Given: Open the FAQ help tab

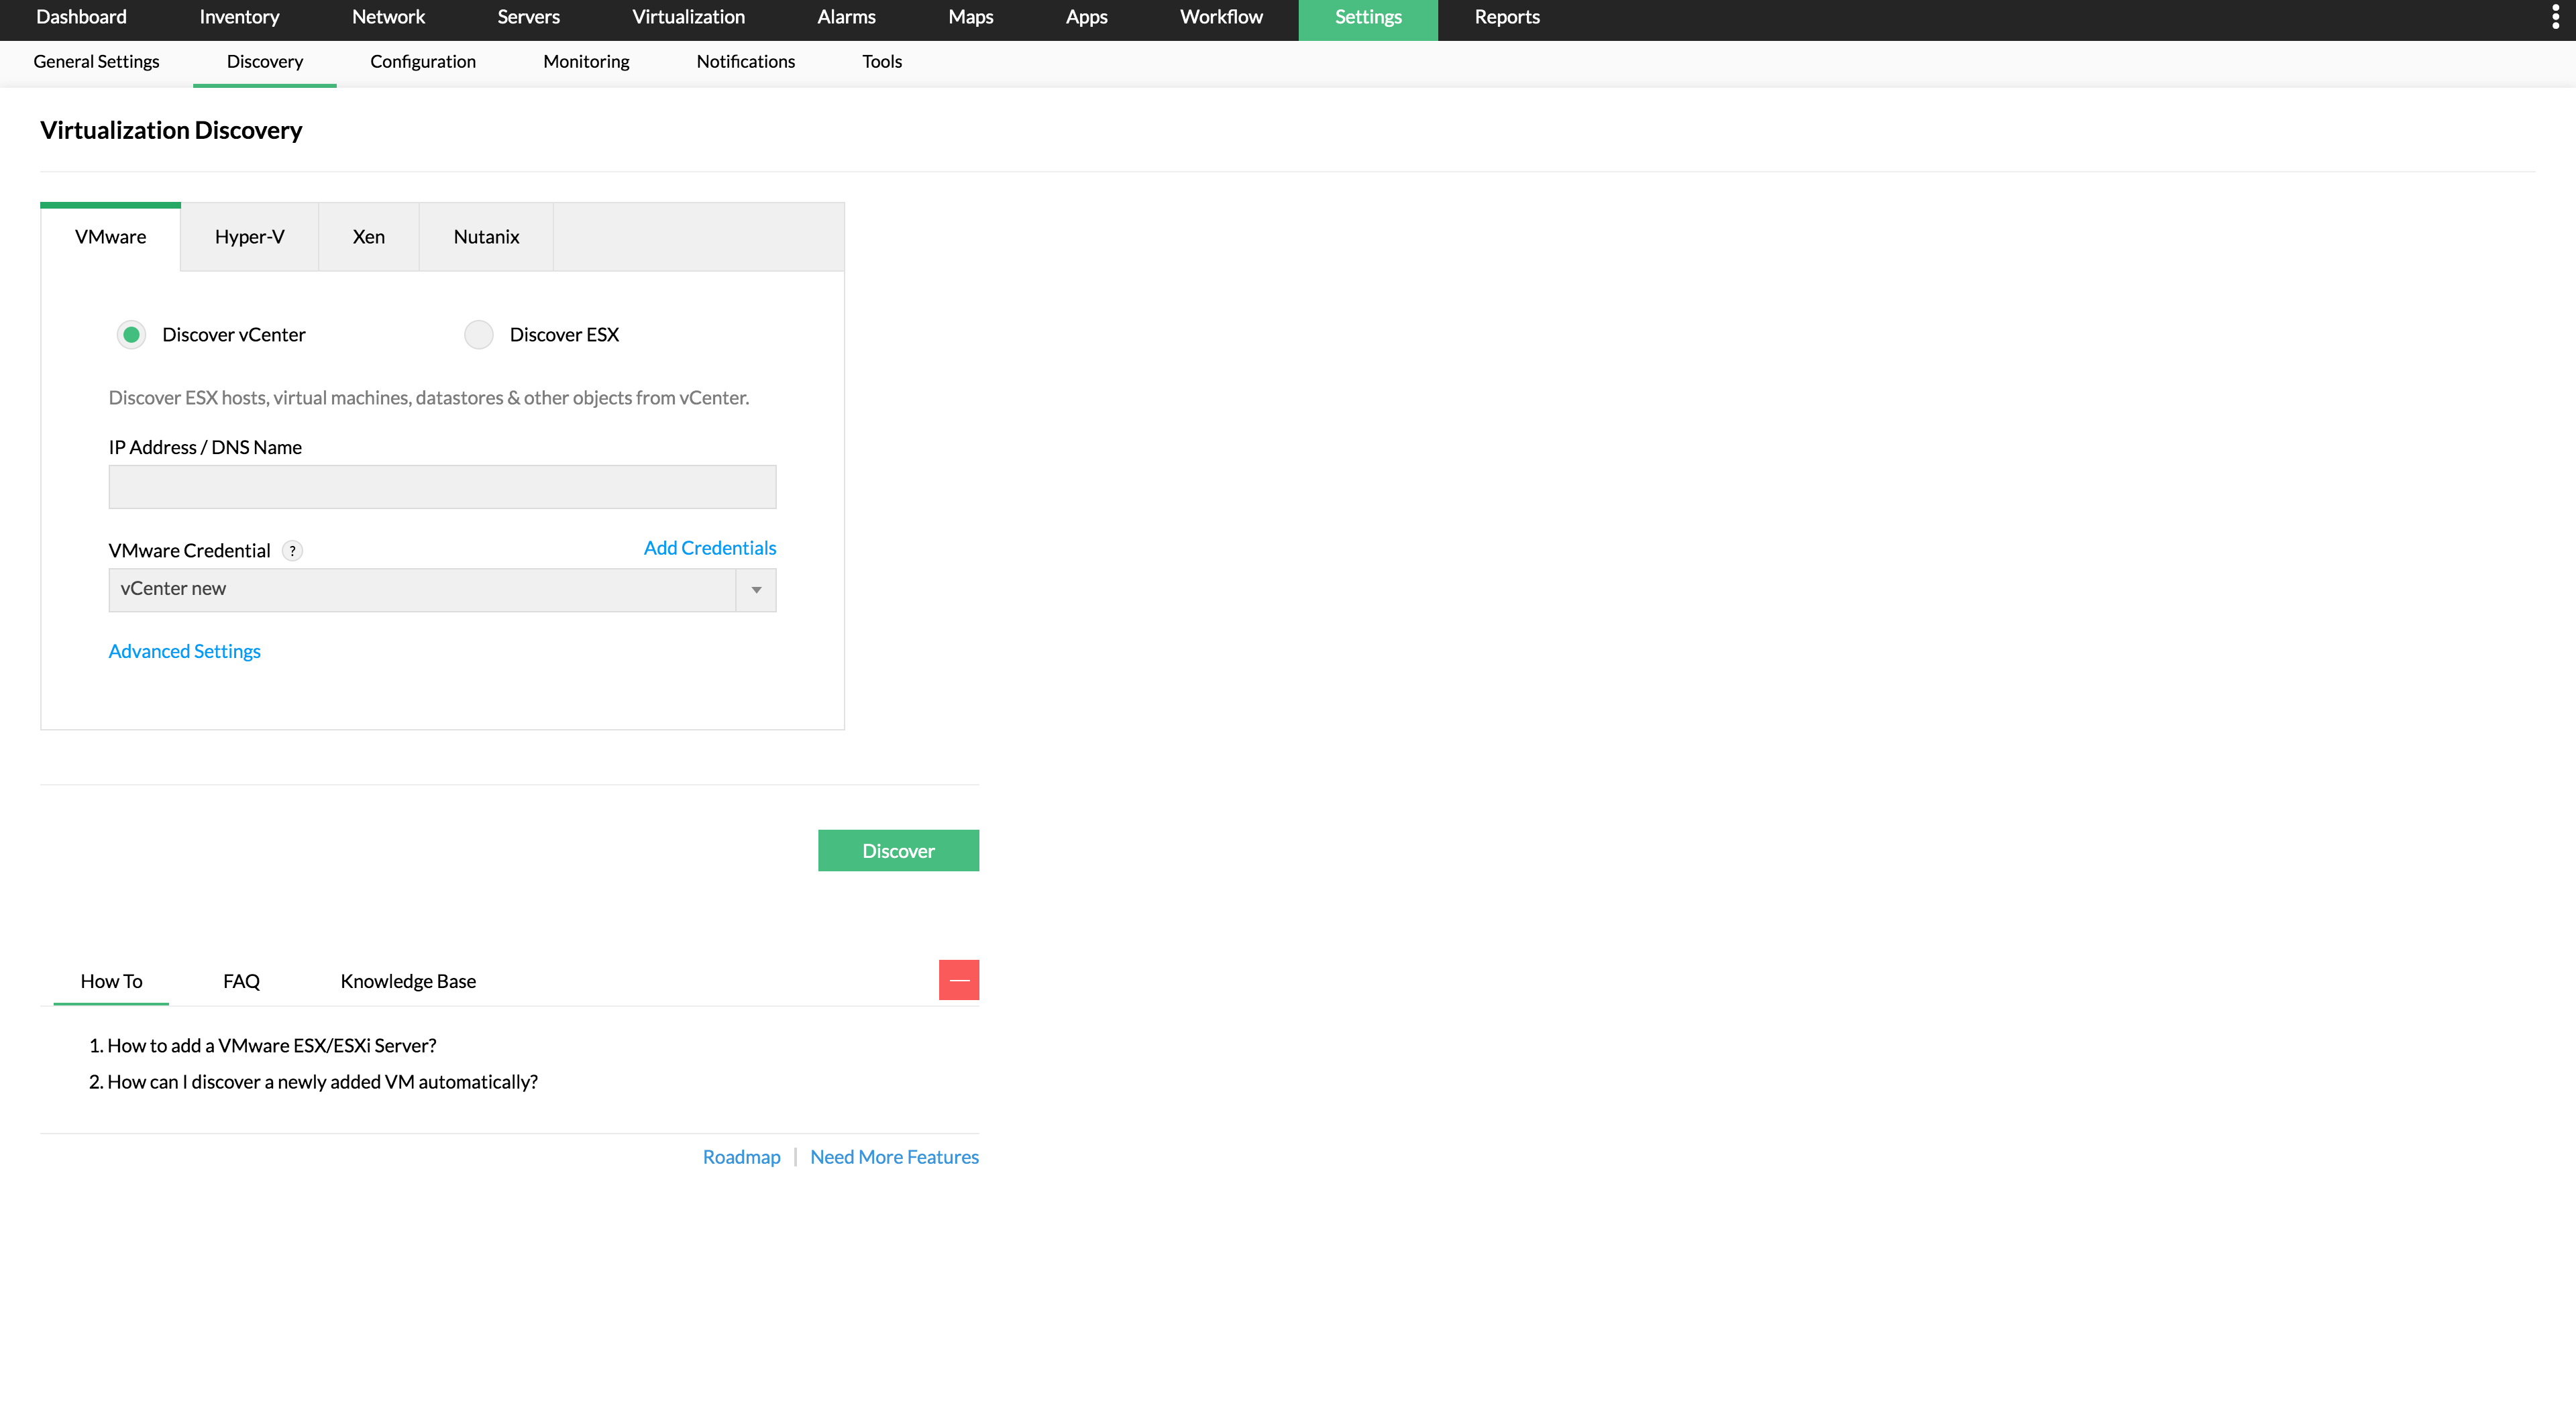Looking at the screenshot, I should 241,981.
